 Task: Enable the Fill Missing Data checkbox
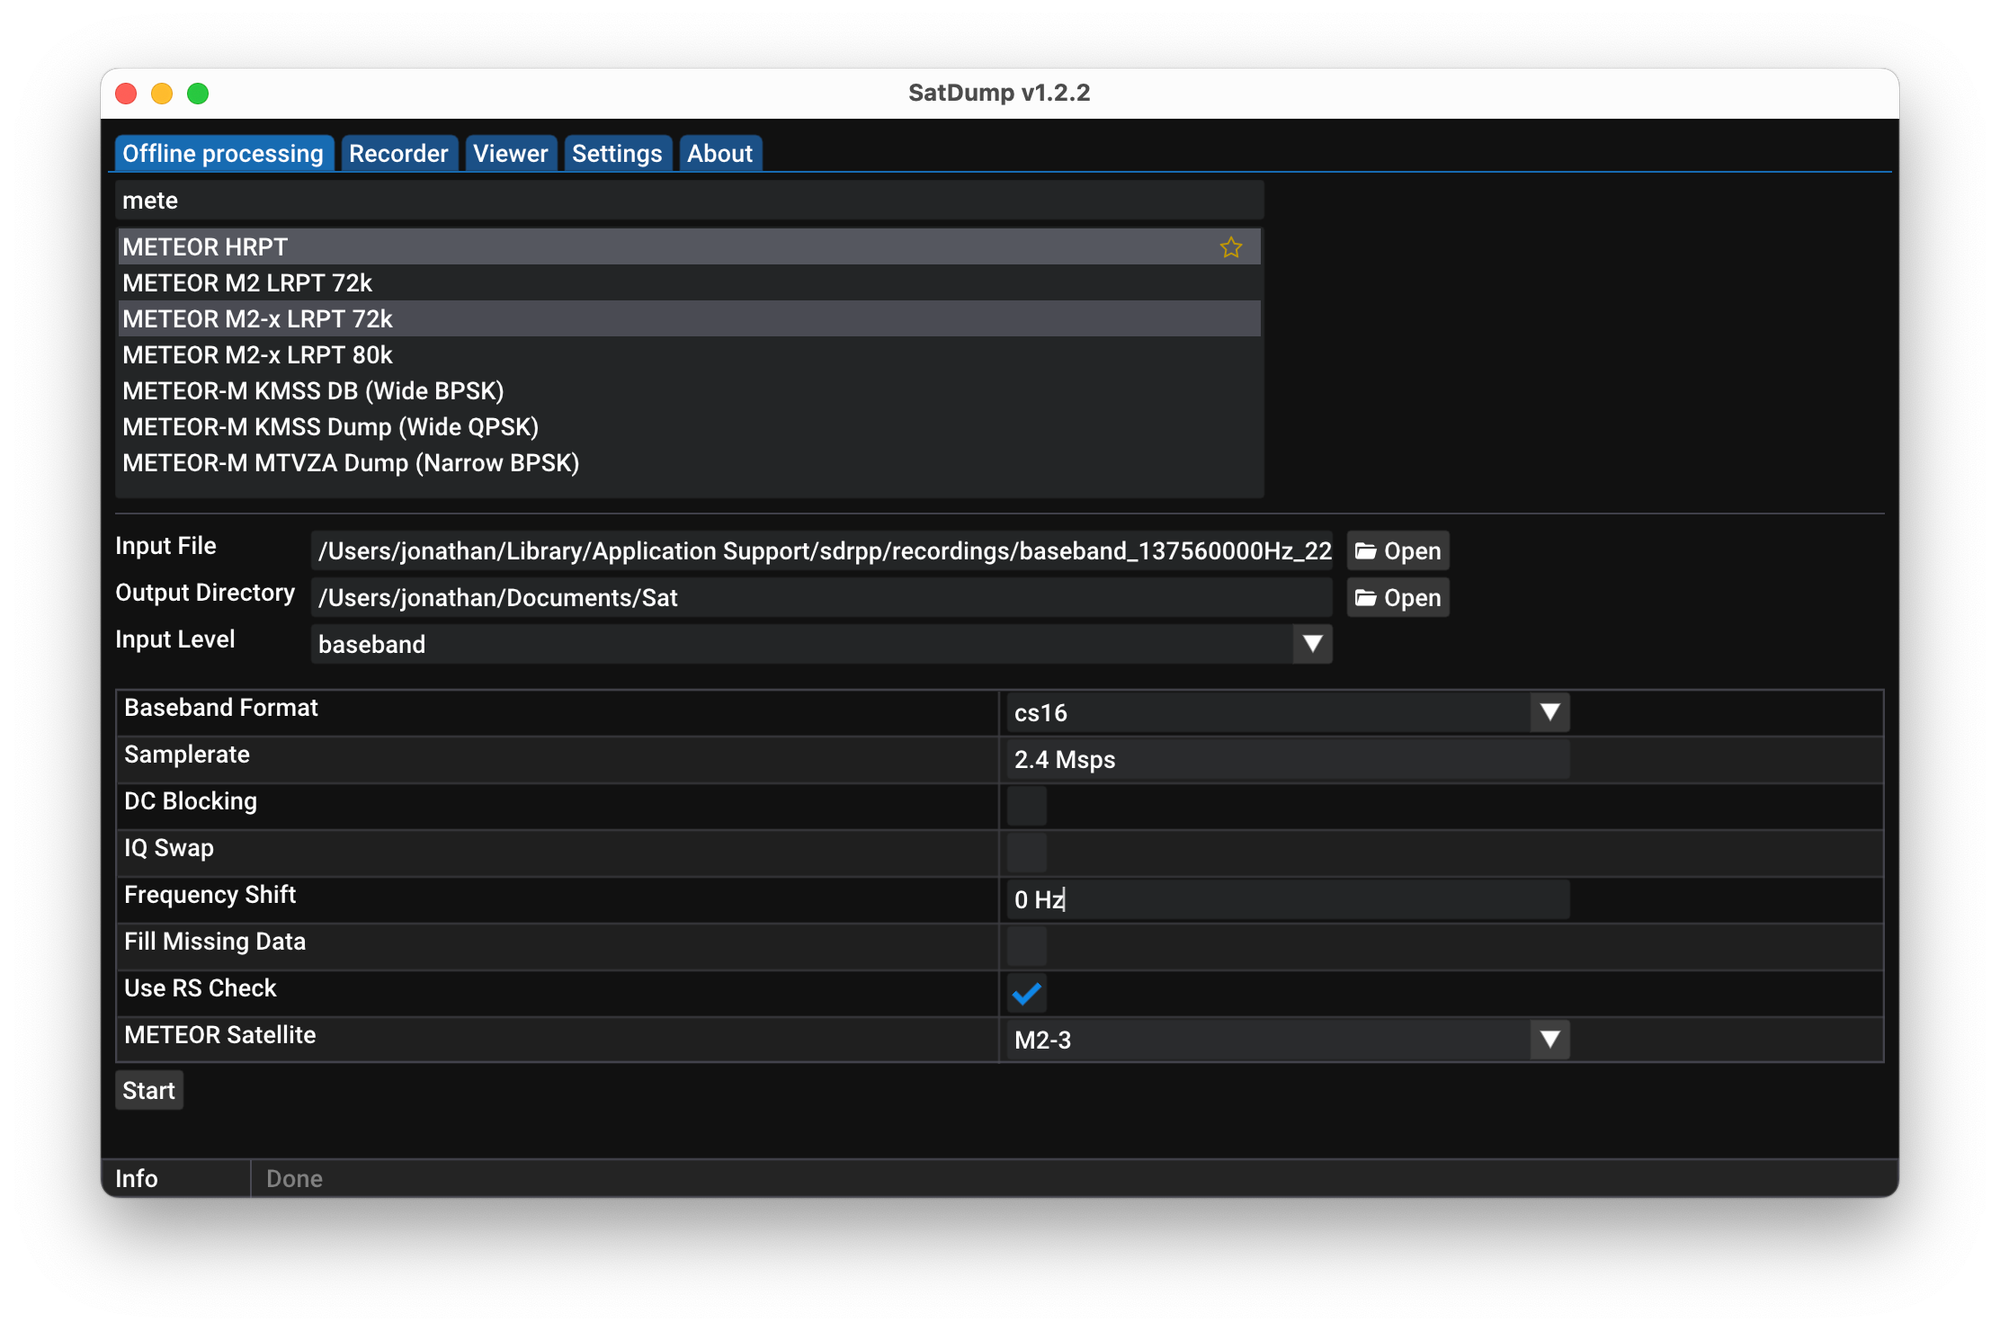(x=1026, y=946)
